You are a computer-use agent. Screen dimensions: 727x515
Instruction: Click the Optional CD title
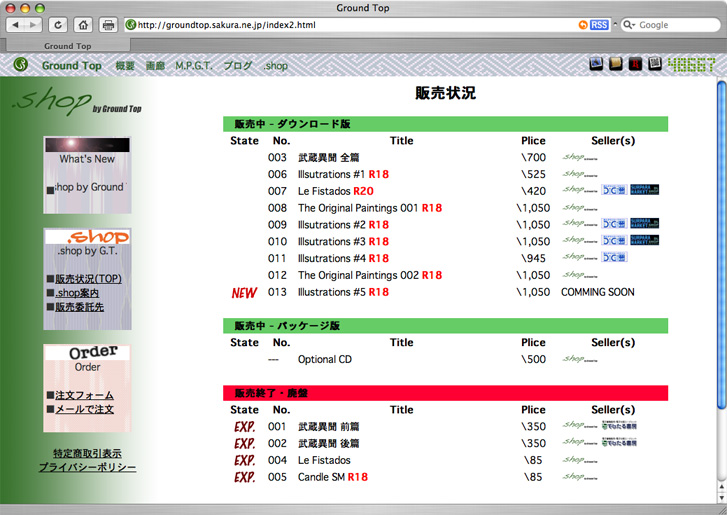click(x=325, y=359)
